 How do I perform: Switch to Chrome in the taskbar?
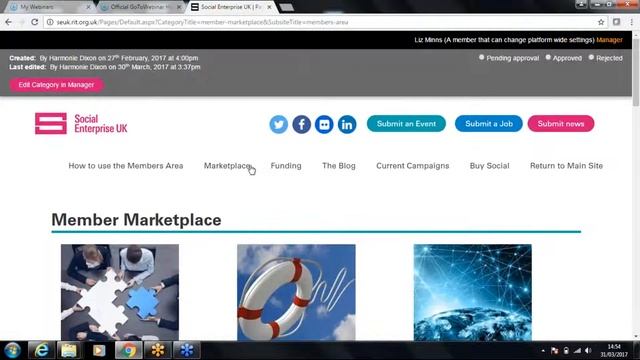click(129, 350)
